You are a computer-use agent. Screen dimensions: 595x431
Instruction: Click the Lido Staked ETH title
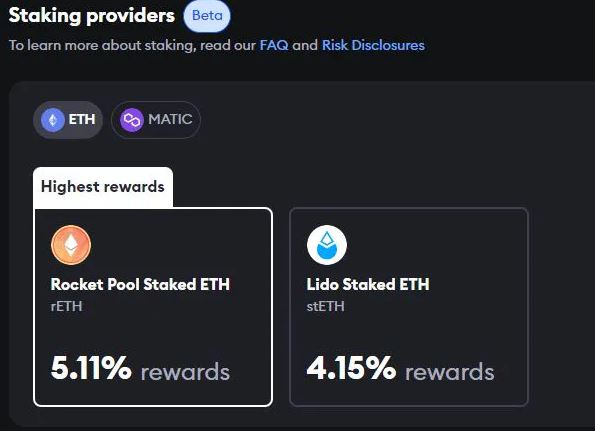[x=368, y=284]
